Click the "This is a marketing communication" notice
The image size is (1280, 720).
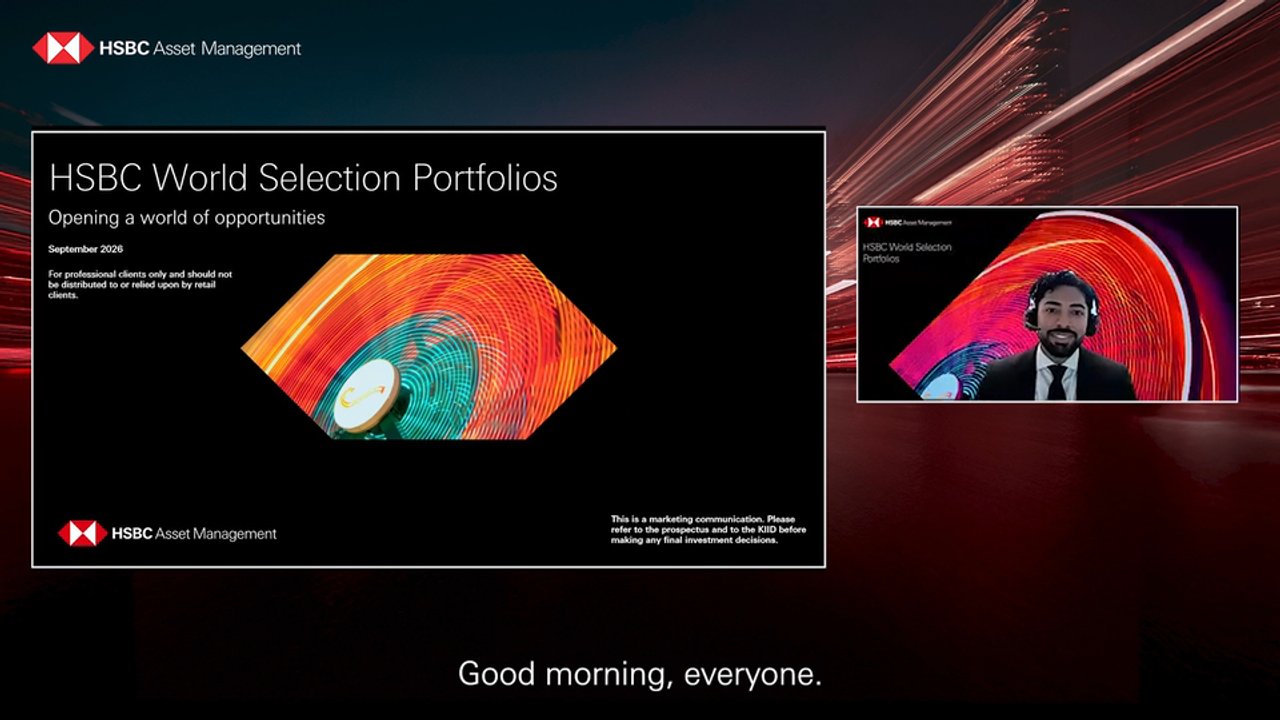(x=708, y=529)
